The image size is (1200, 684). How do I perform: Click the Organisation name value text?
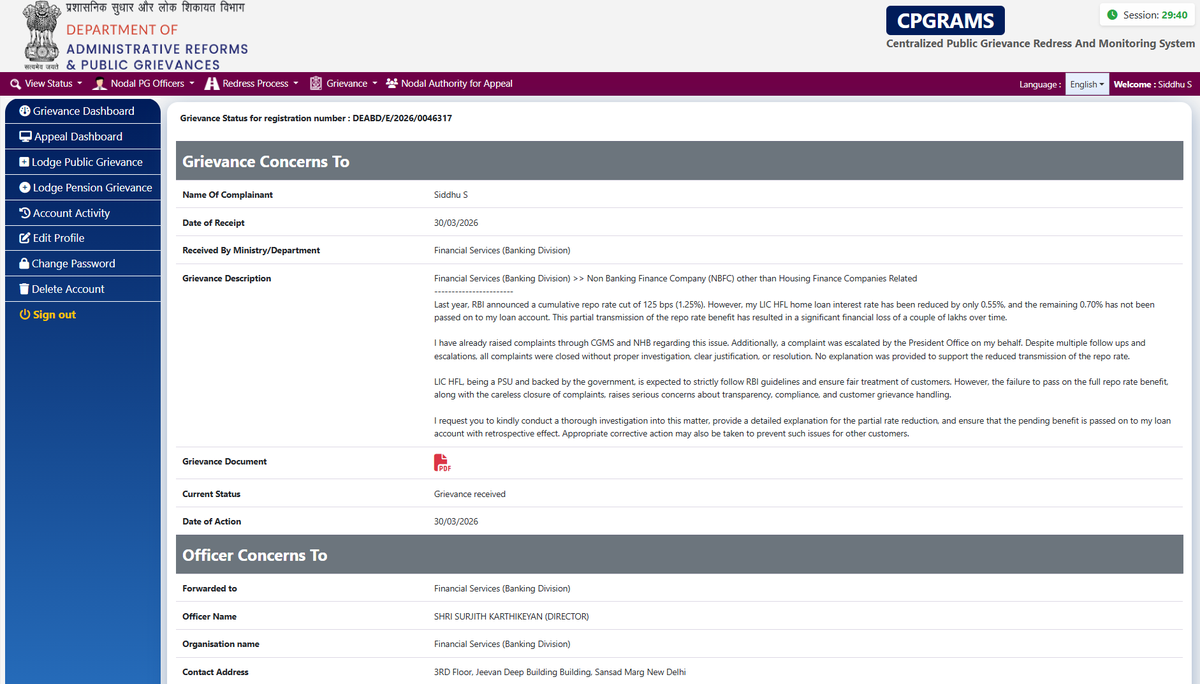pyautogui.click(x=502, y=645)
